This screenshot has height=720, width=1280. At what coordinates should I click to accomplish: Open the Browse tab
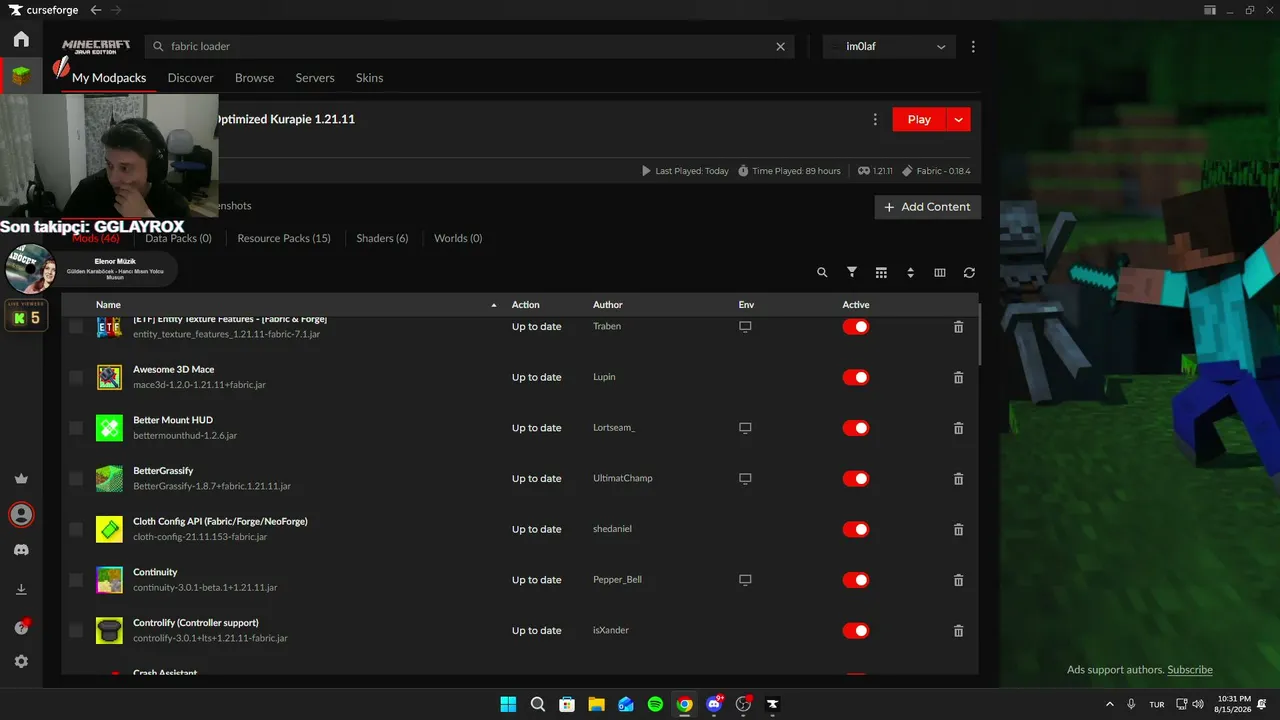(x=255, y=78)
